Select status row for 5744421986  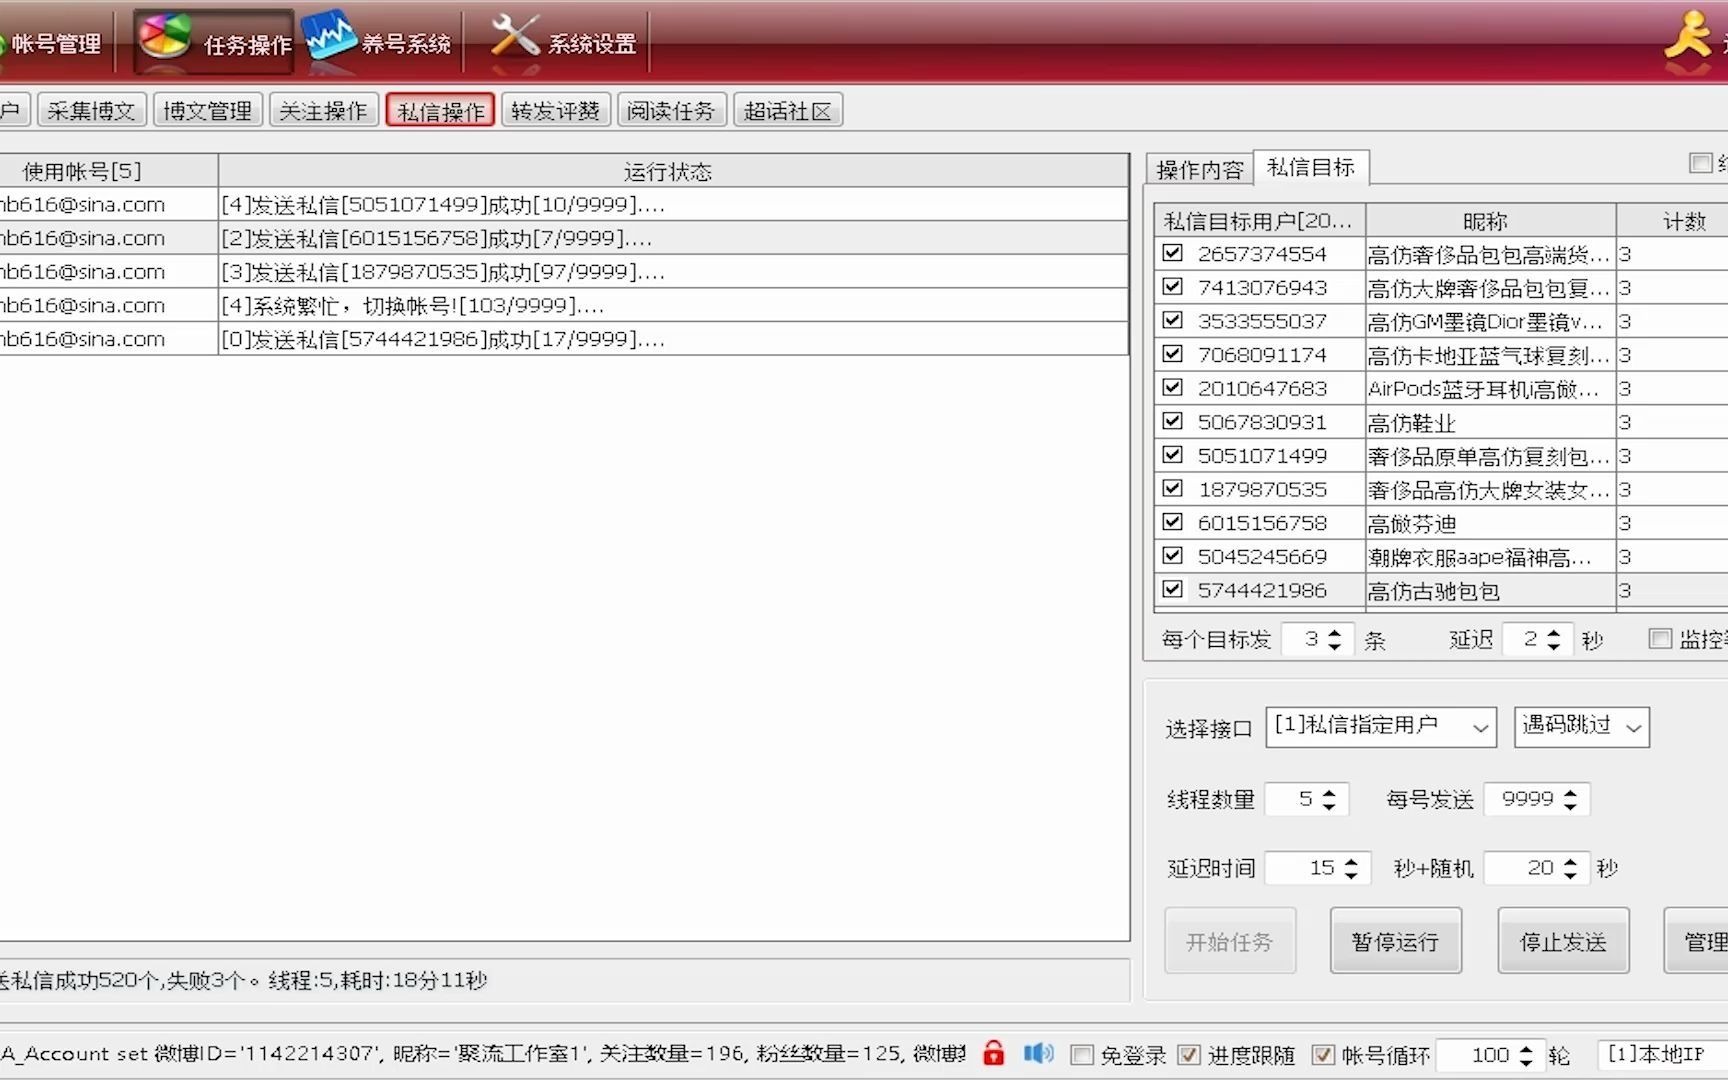564,339
